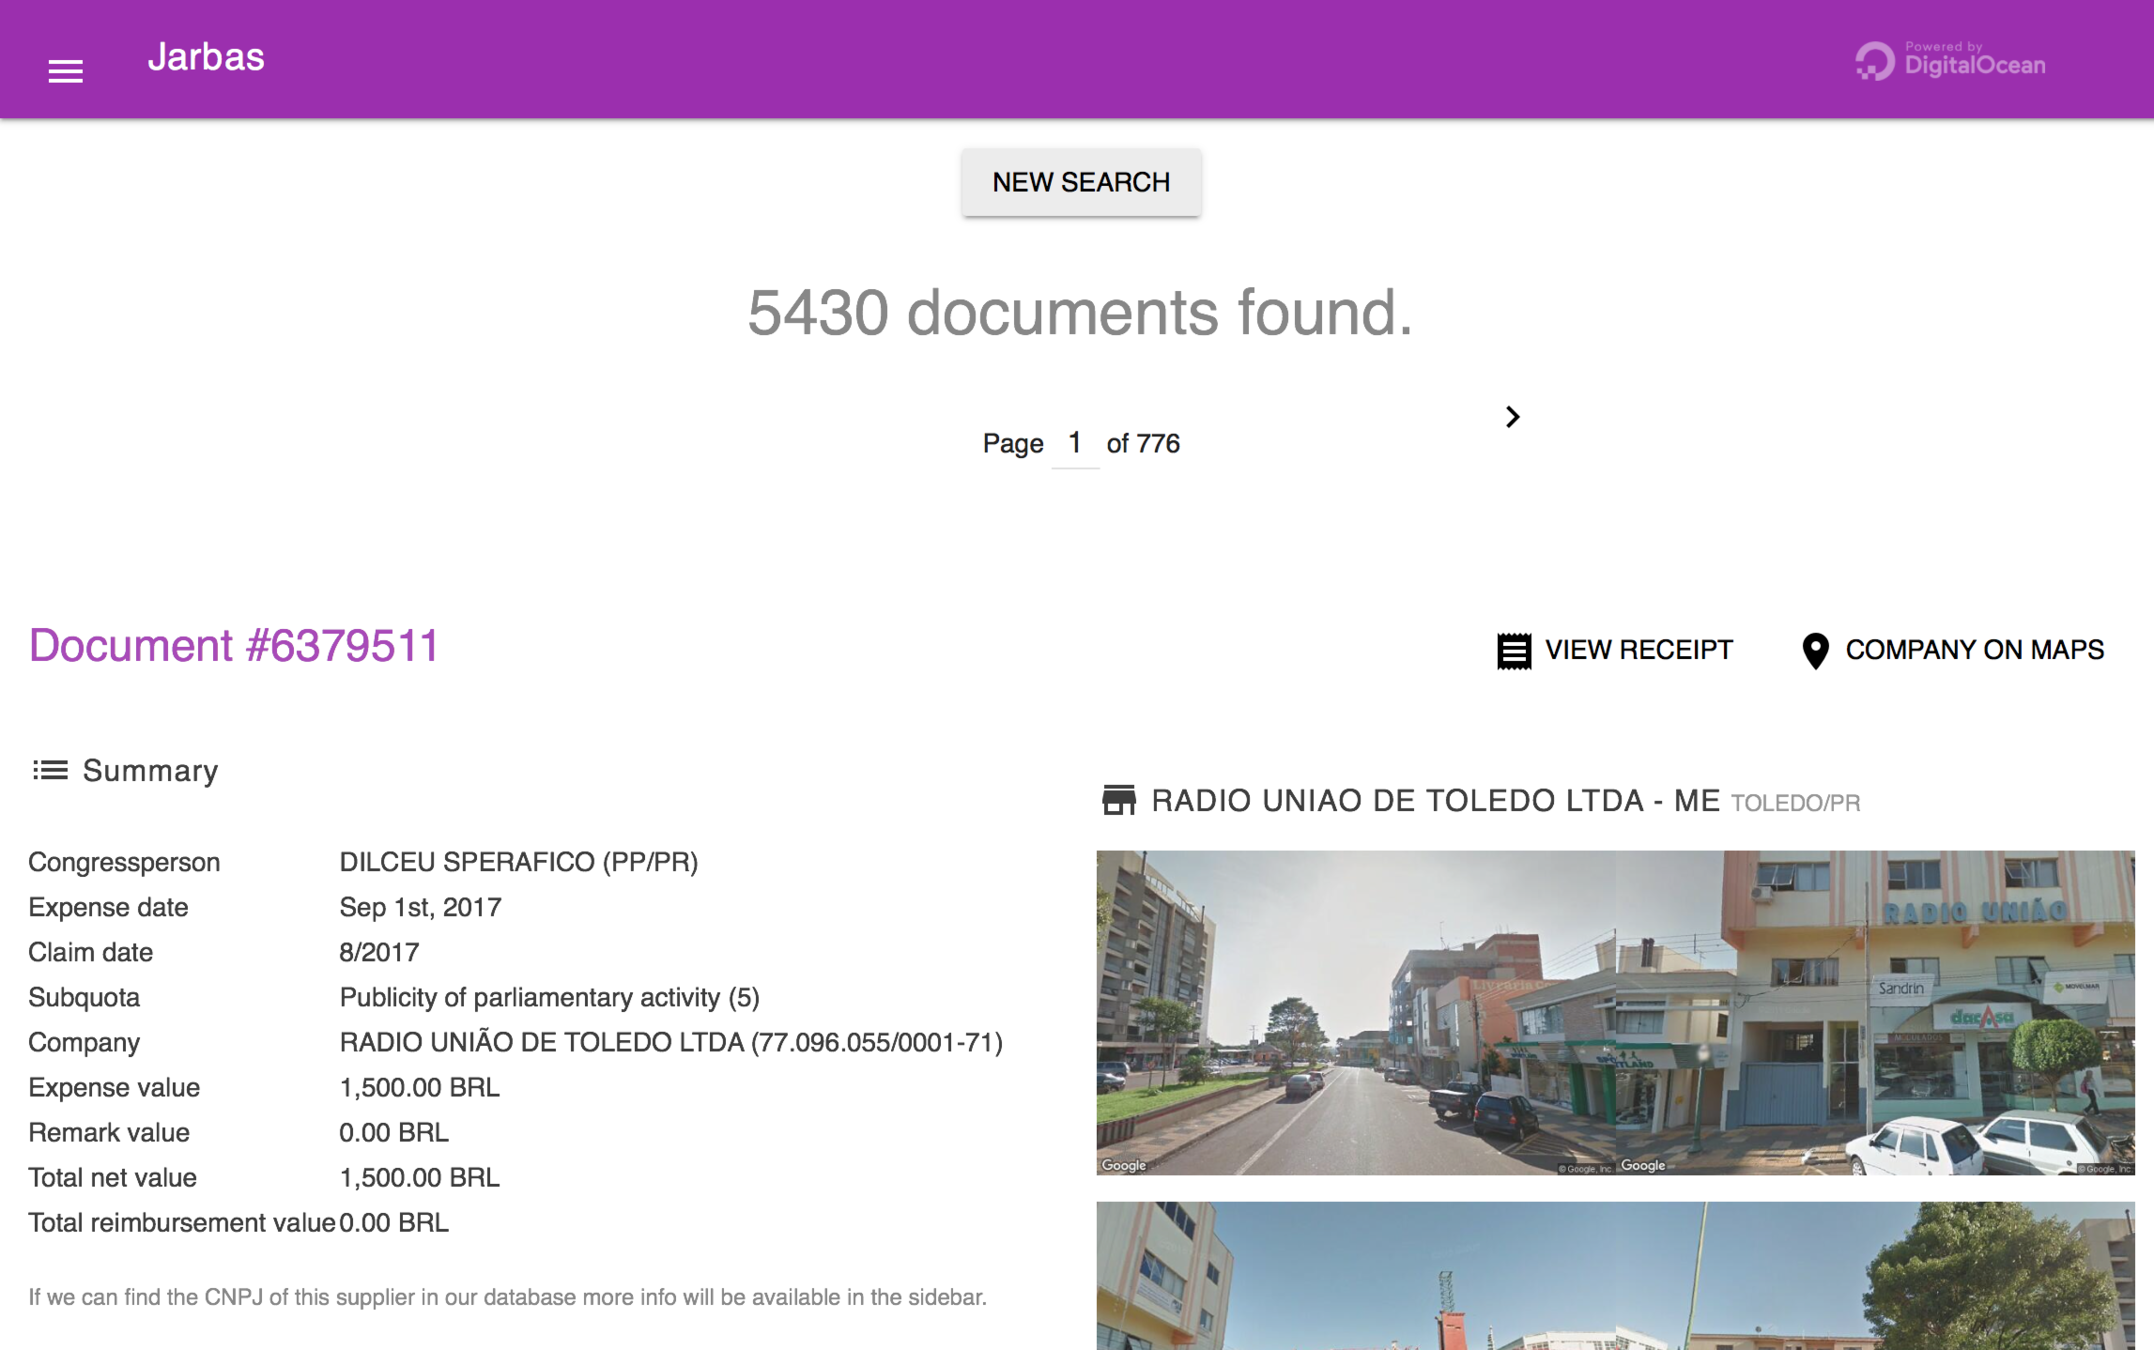
Task: Go to next page with chevron
Action: click(x=1512, y=417)
